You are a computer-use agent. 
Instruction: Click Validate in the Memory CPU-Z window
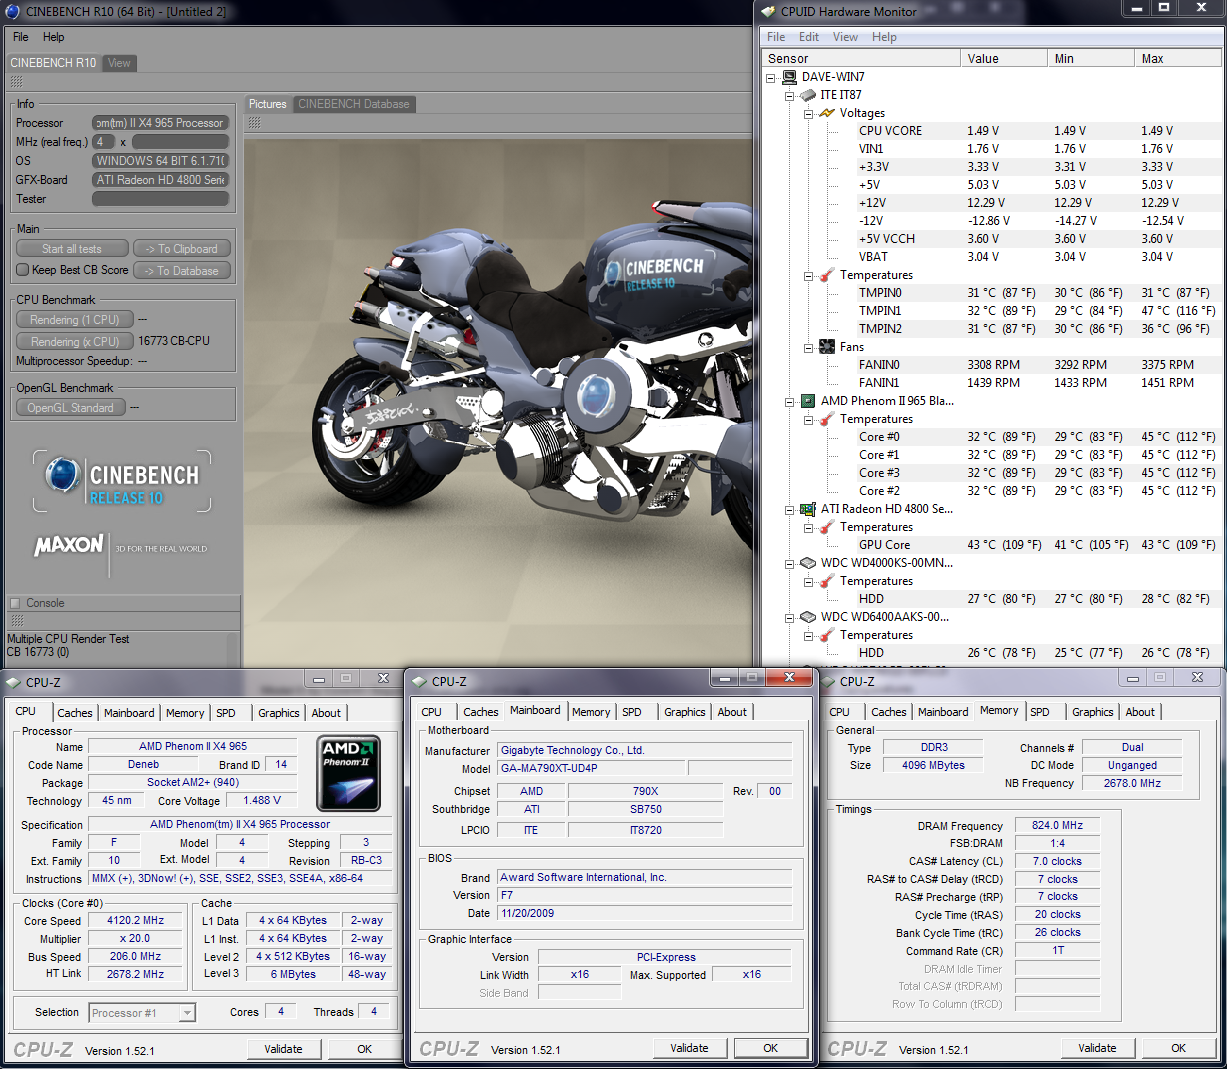coord(1097,1048)
